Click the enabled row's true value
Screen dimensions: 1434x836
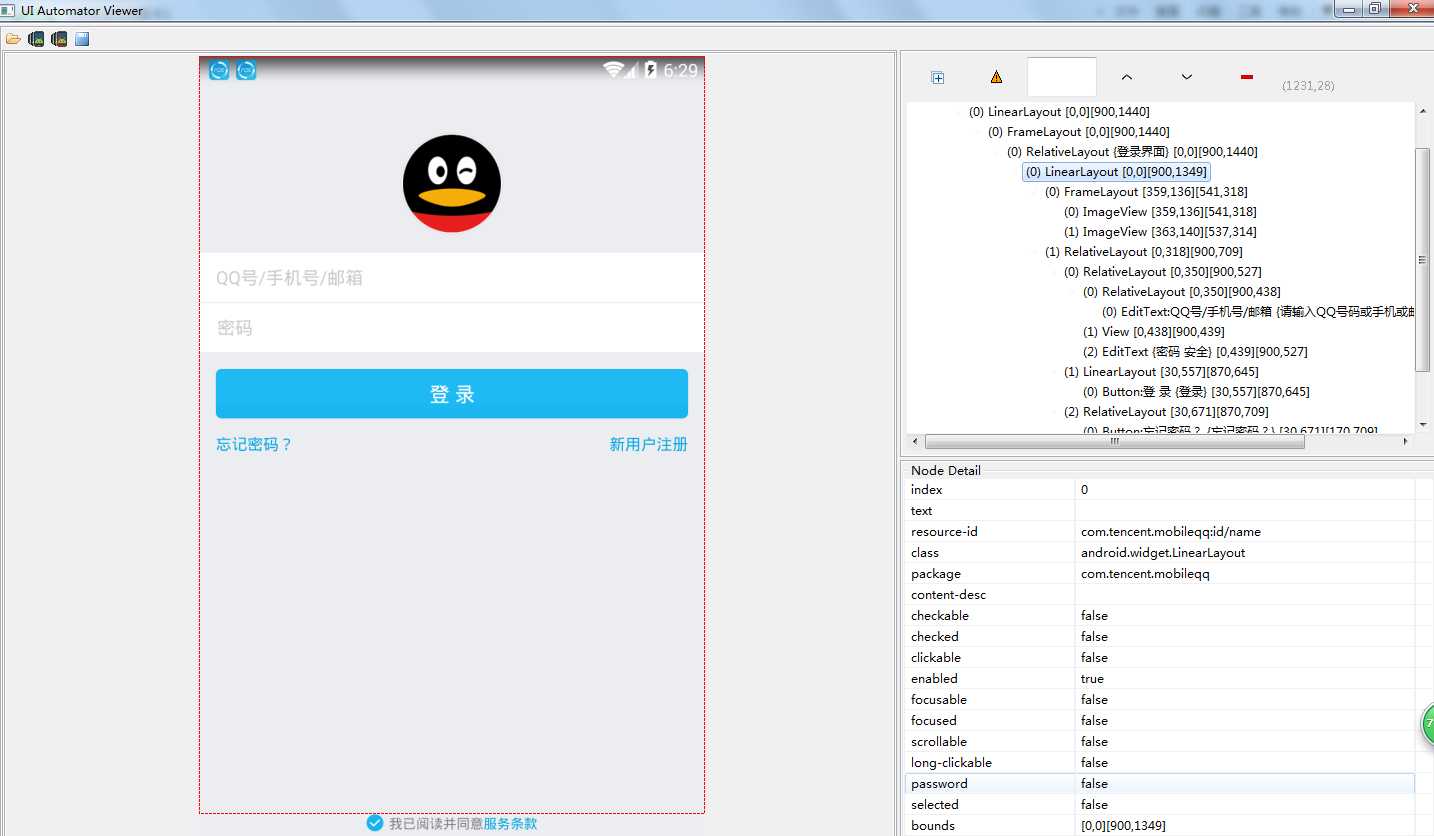click(x=1092, y=679)
